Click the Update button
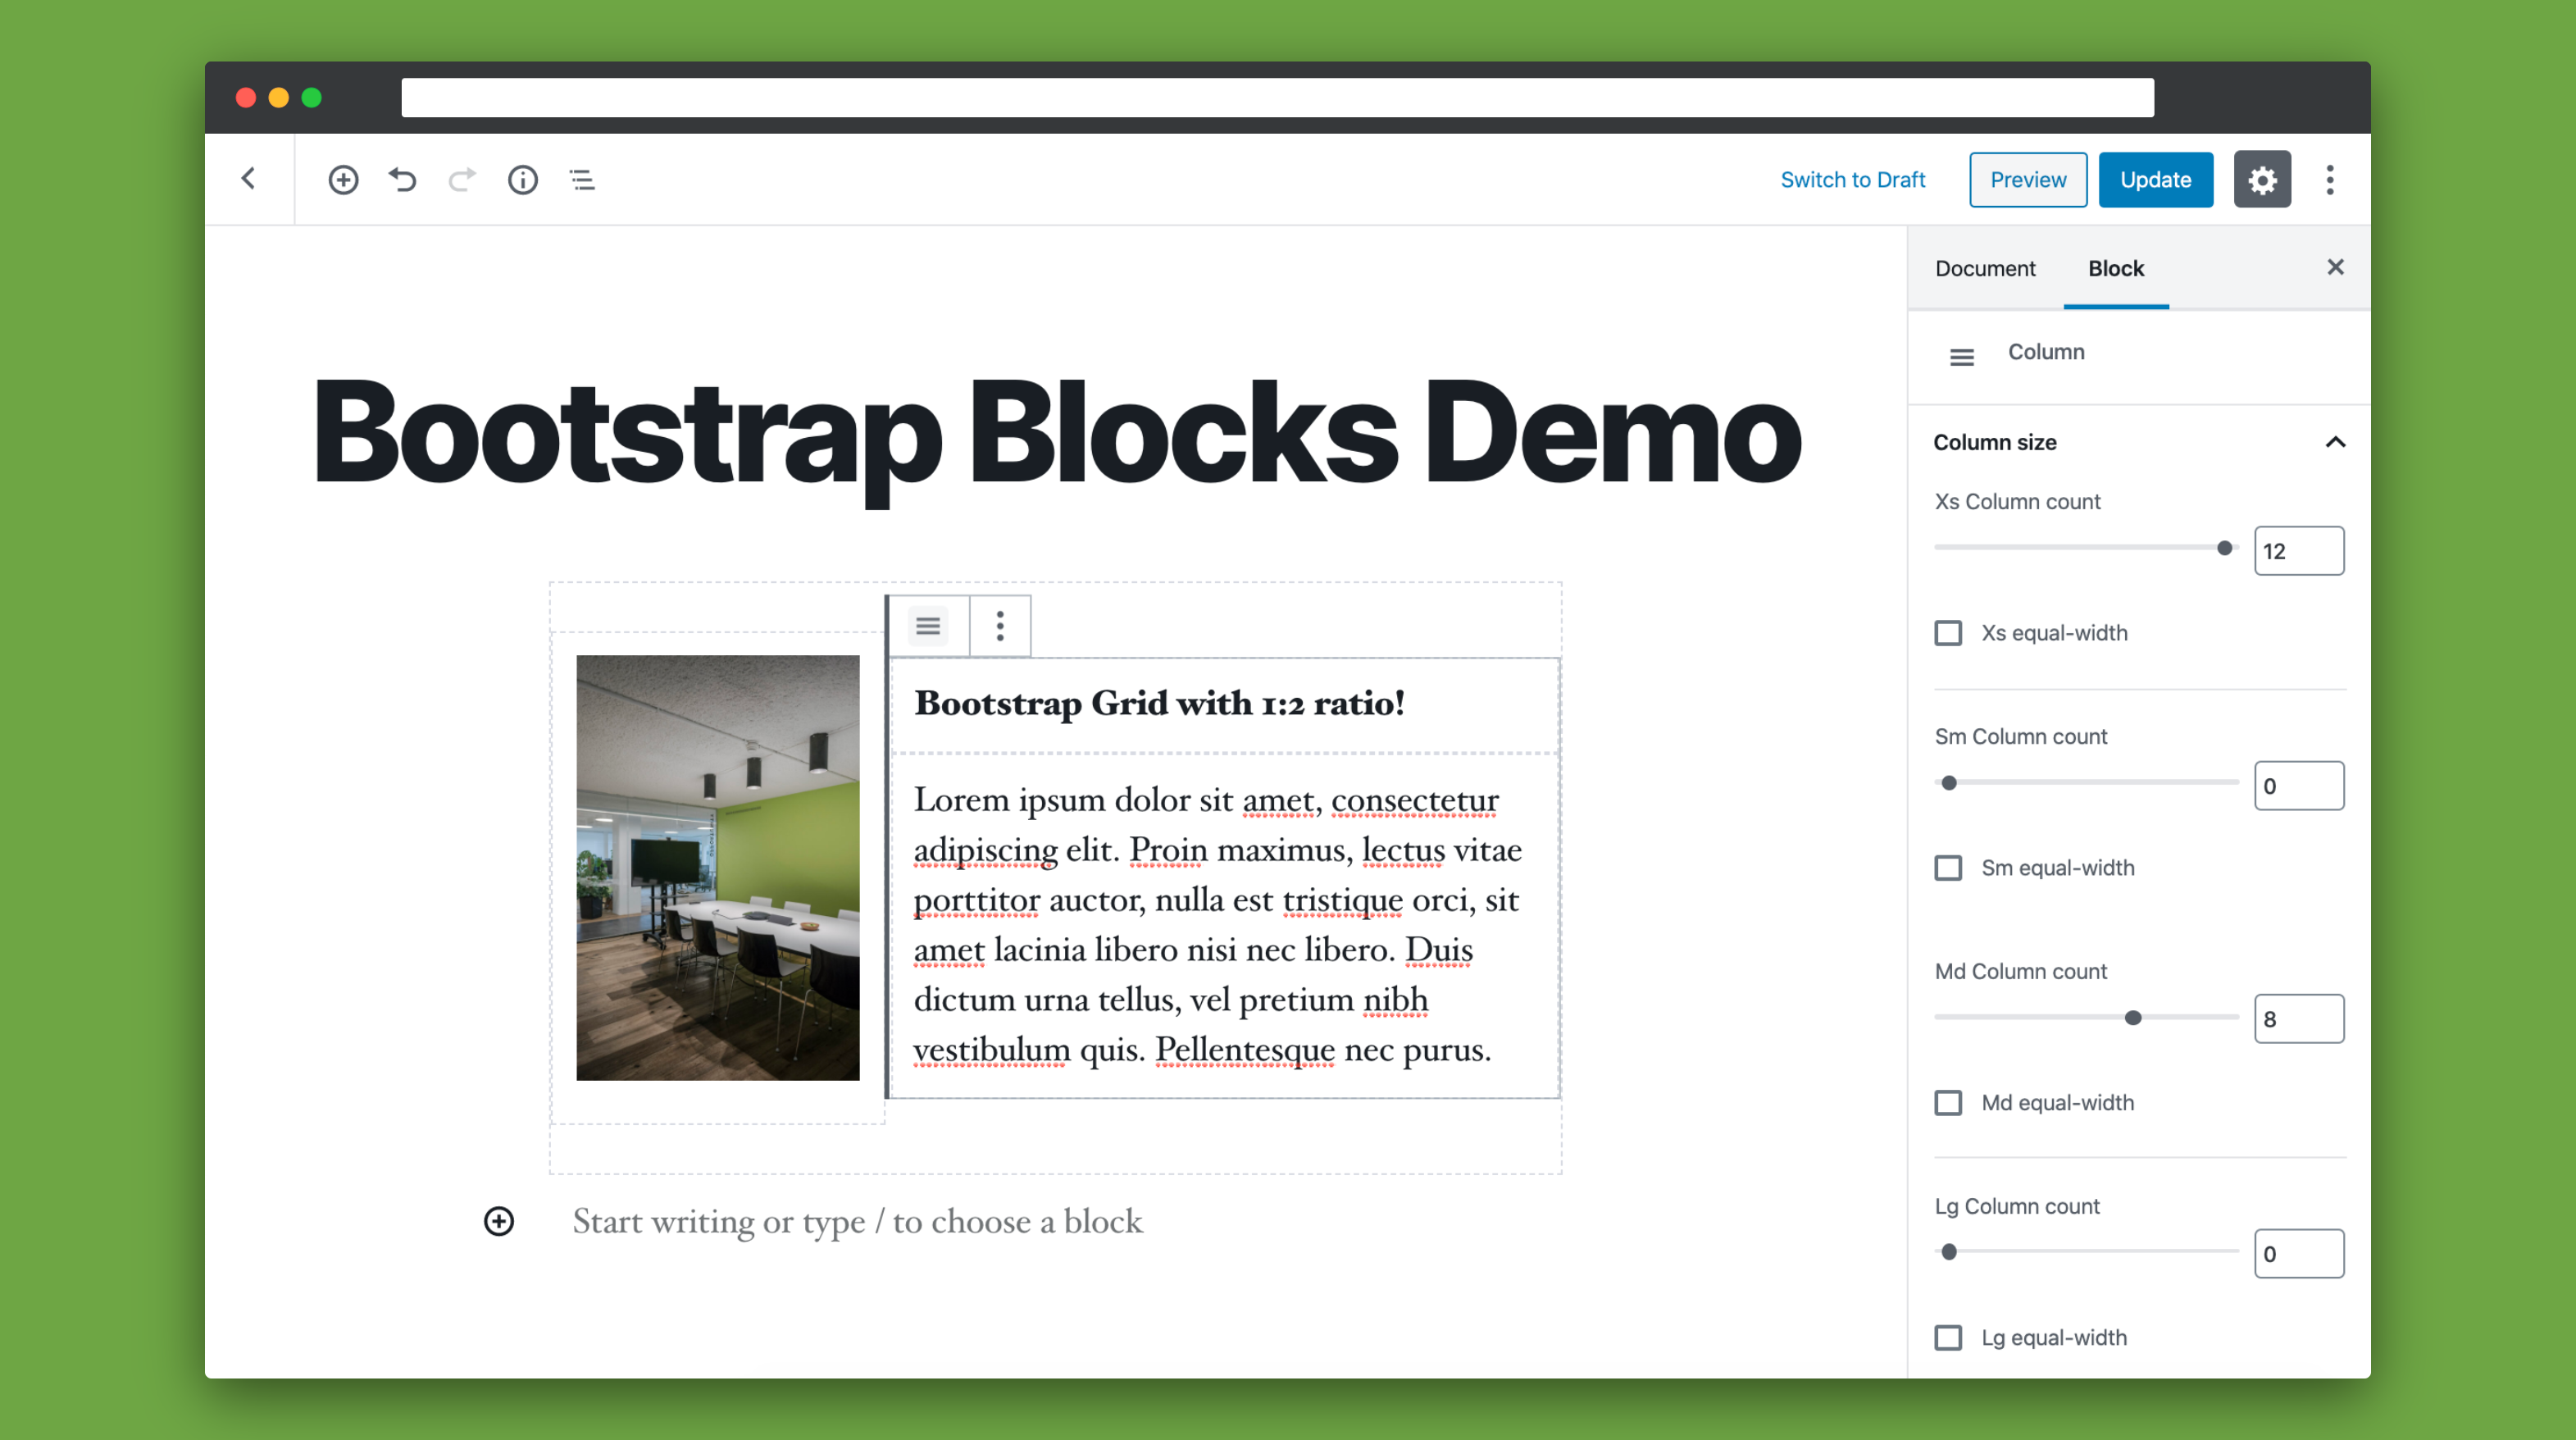This screenshot has height=1440, width=2576. tap(2156, 180)
